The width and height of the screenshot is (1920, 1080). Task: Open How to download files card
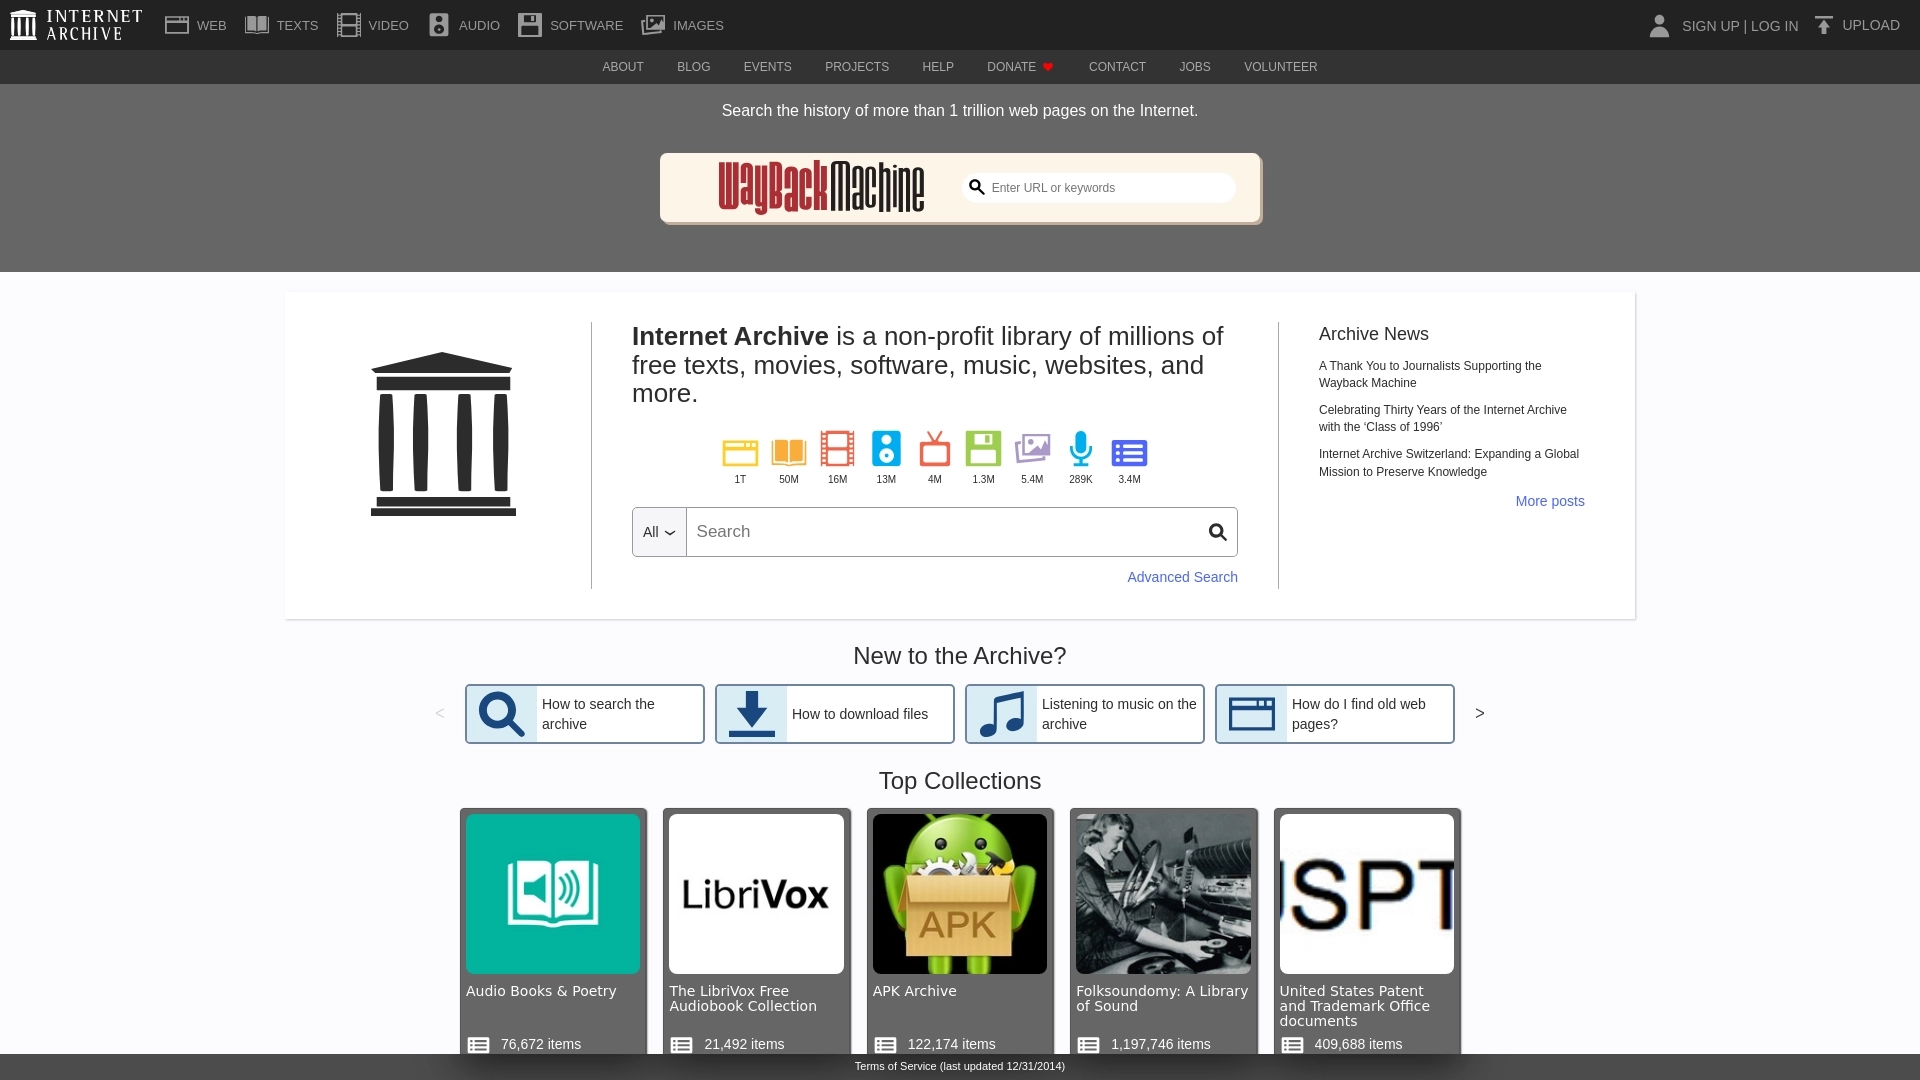click(835, 714)
